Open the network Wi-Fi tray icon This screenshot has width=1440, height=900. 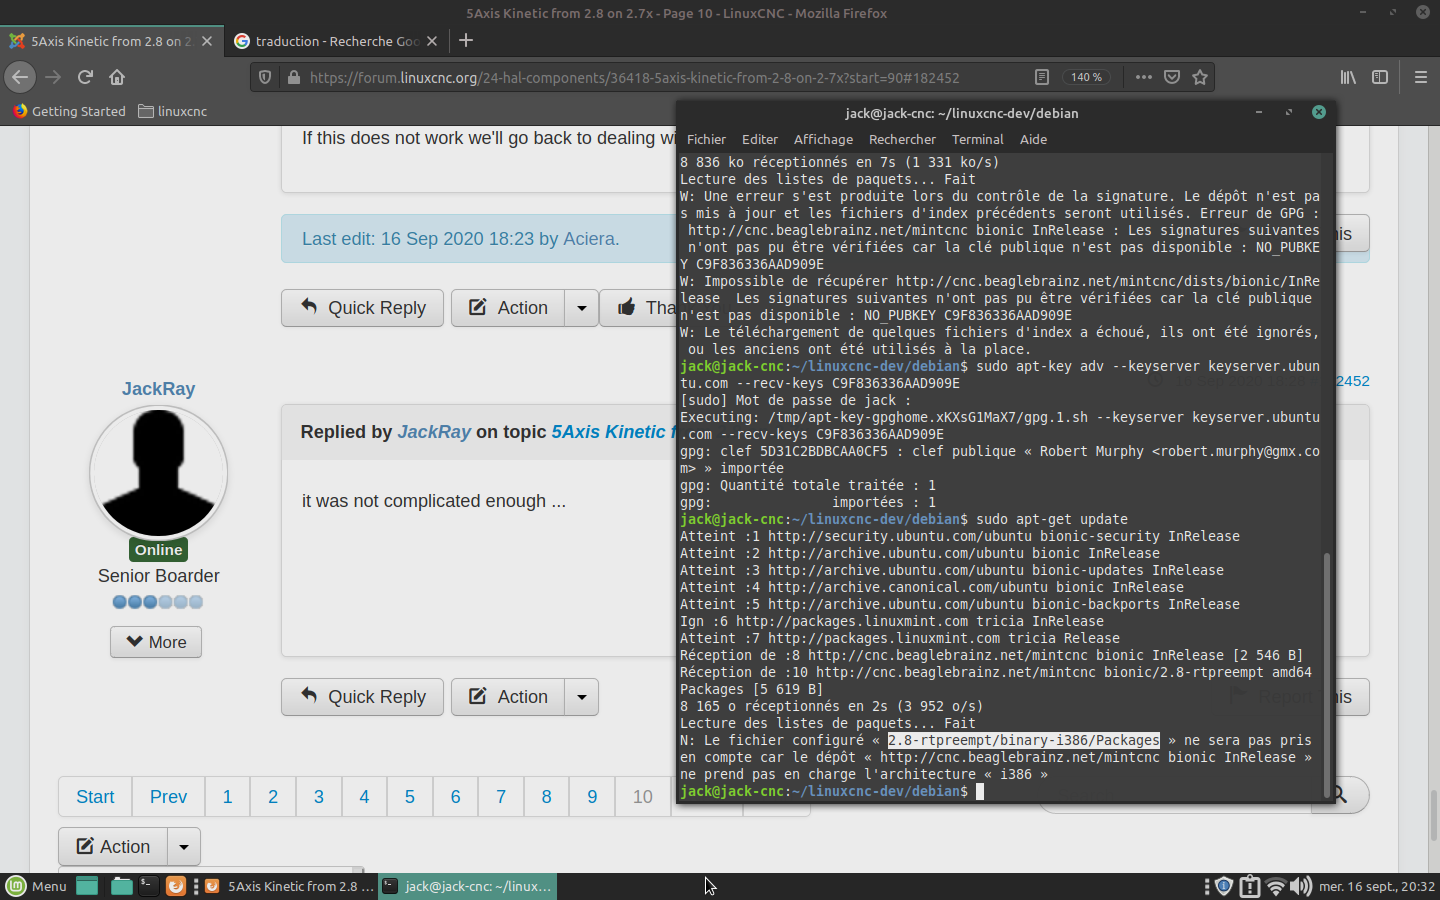coord(1275,886)
